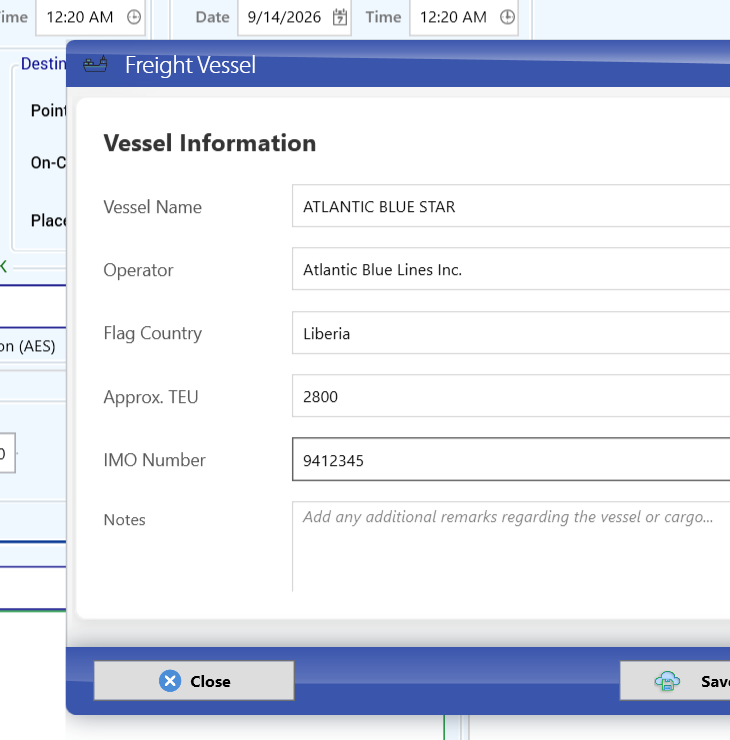Click the Vessel Name label

[152, 207]
